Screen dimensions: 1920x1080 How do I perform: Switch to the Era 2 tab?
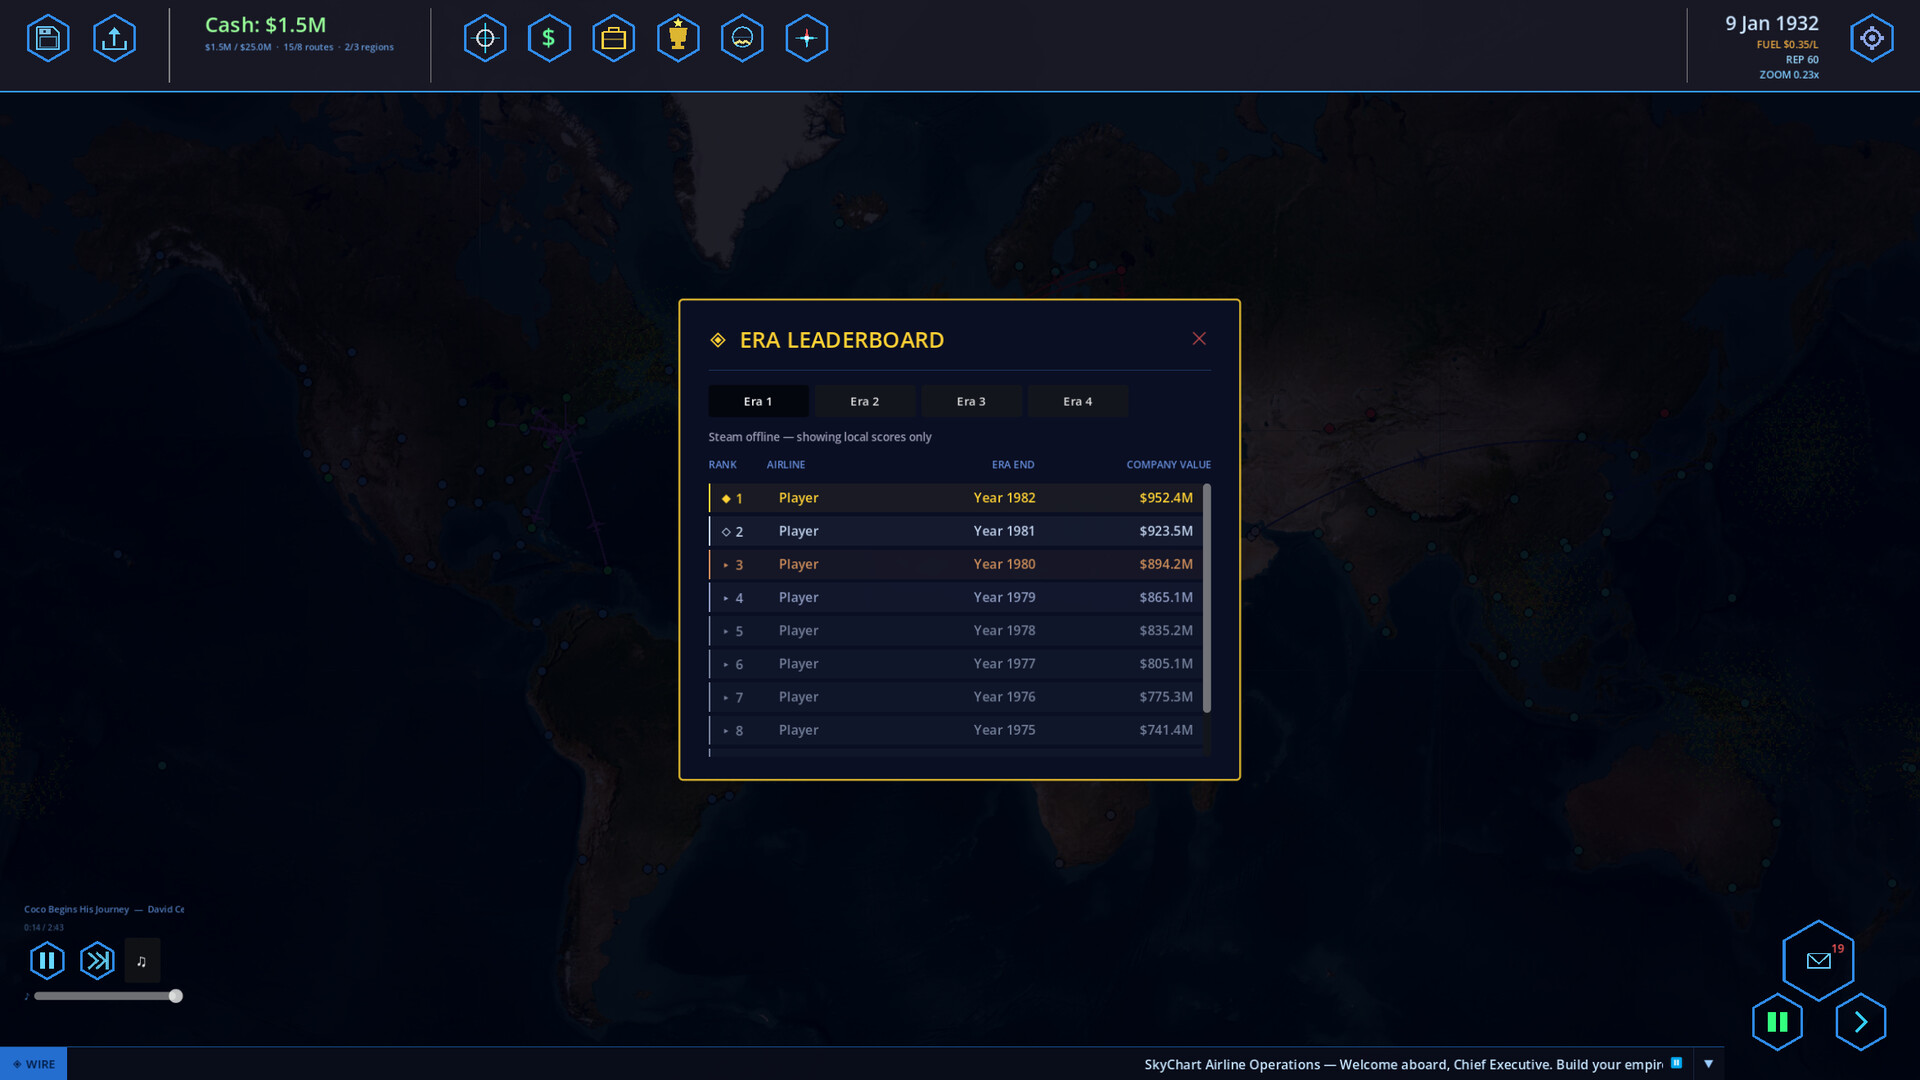(x=864, y=401)
